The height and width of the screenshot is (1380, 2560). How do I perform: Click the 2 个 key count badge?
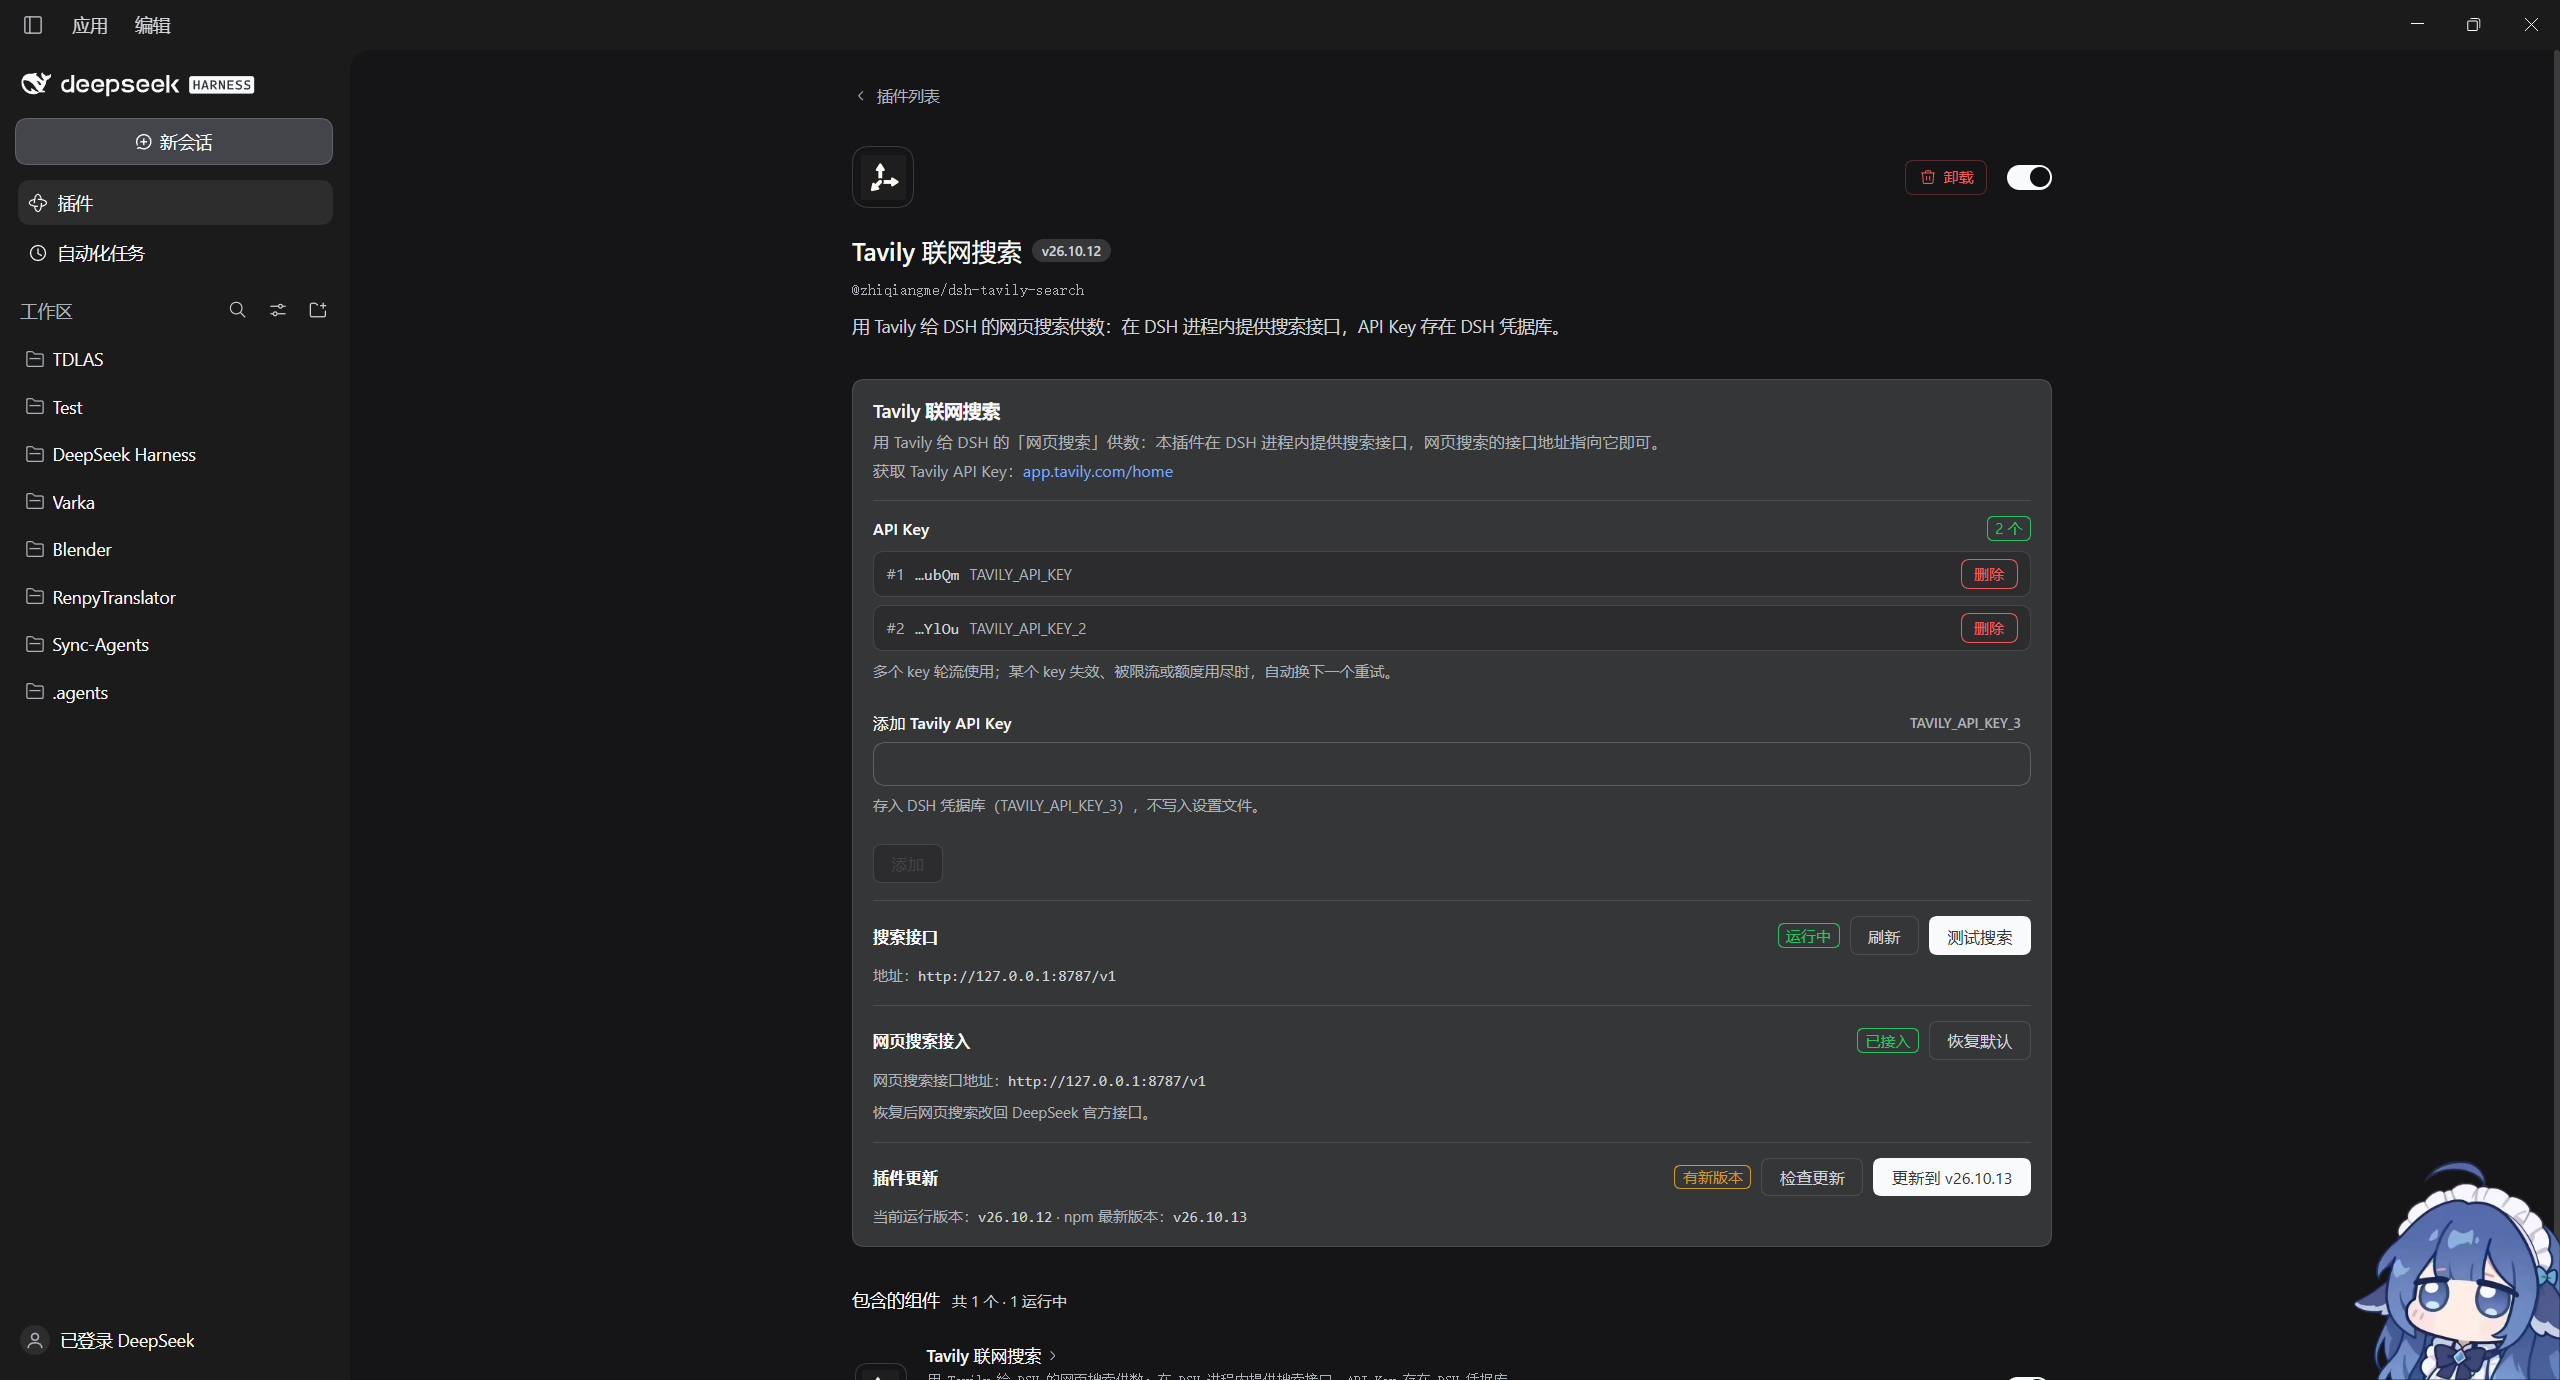pos(2008,528)
